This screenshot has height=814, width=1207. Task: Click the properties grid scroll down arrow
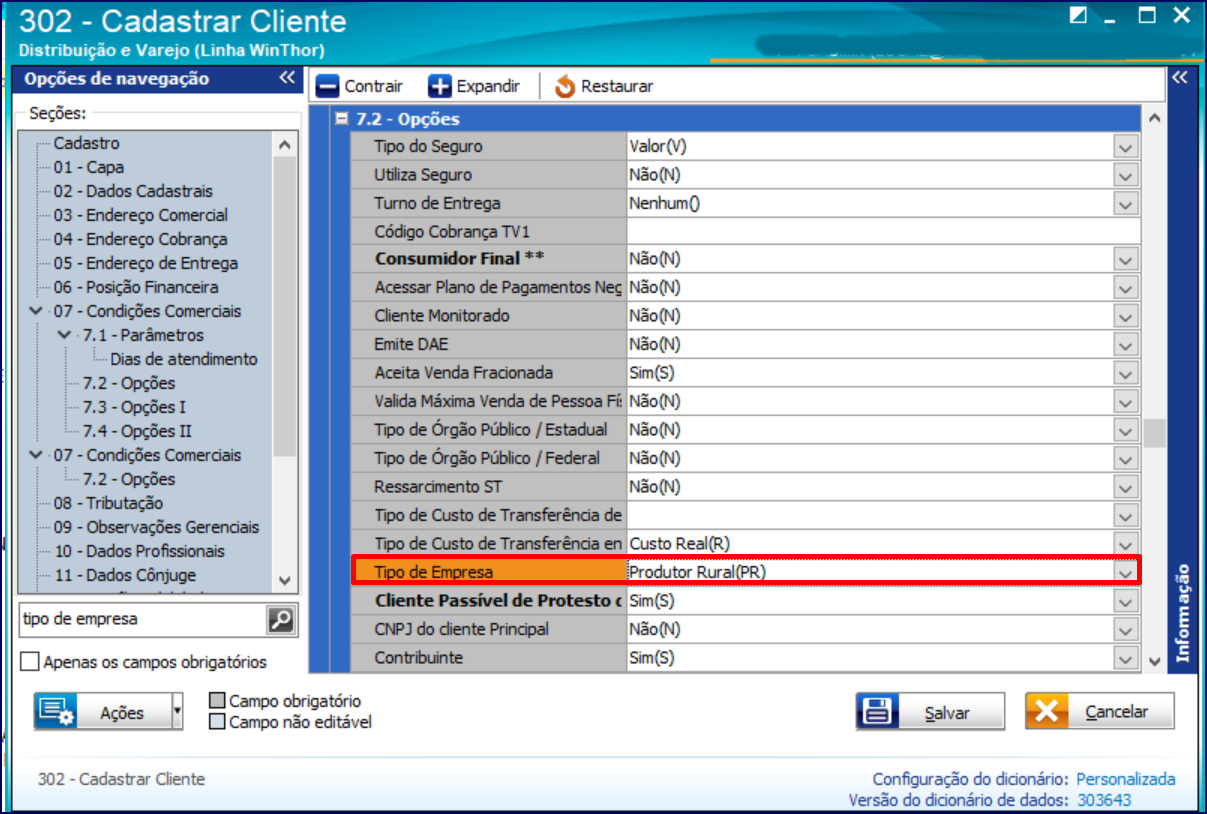1155,661
